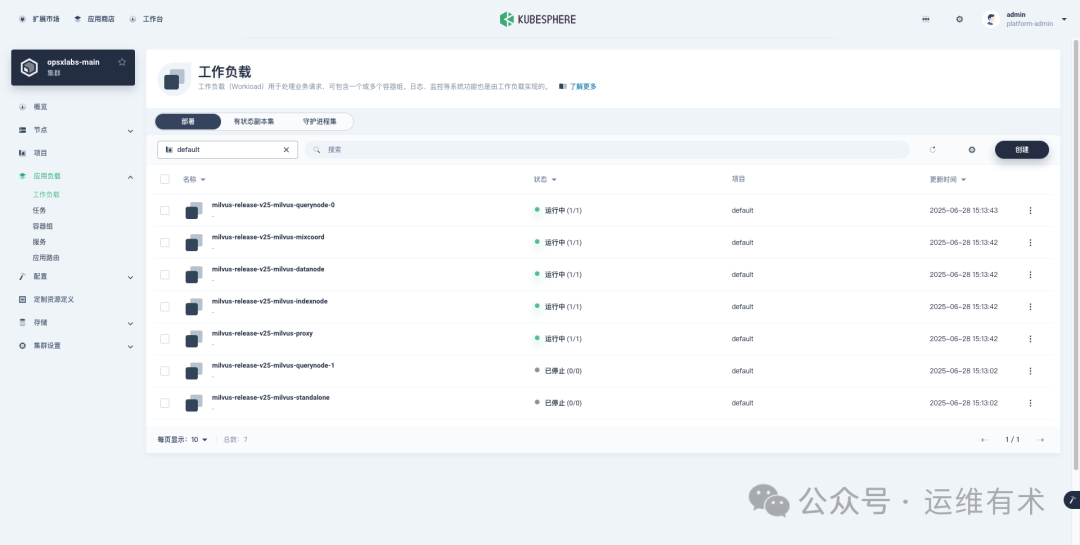
Task: Check milvus-querynode-0 row checkbox
Action: (x=165, y=211)
